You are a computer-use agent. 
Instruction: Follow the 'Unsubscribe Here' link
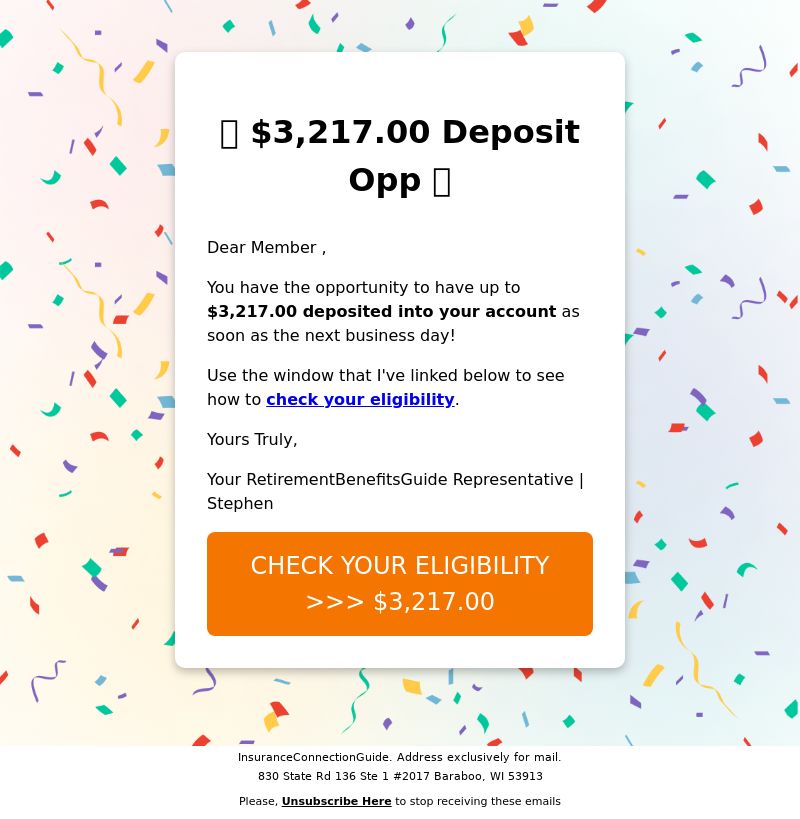336,801
